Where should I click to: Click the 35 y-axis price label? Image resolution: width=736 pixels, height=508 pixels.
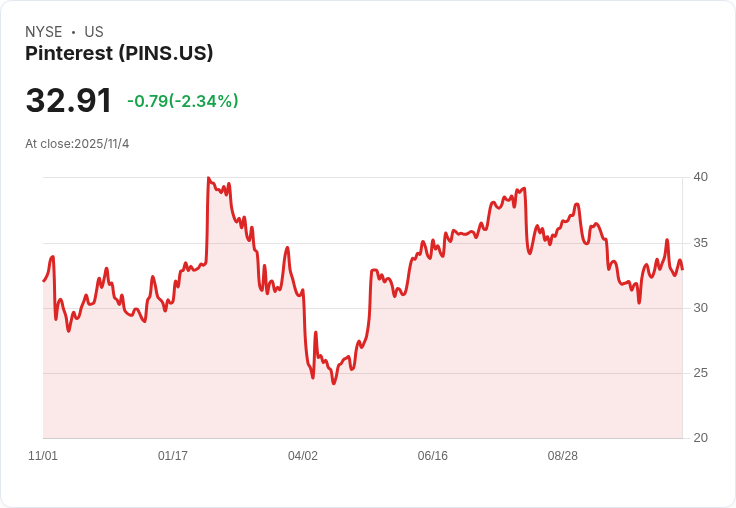(701, 243)
